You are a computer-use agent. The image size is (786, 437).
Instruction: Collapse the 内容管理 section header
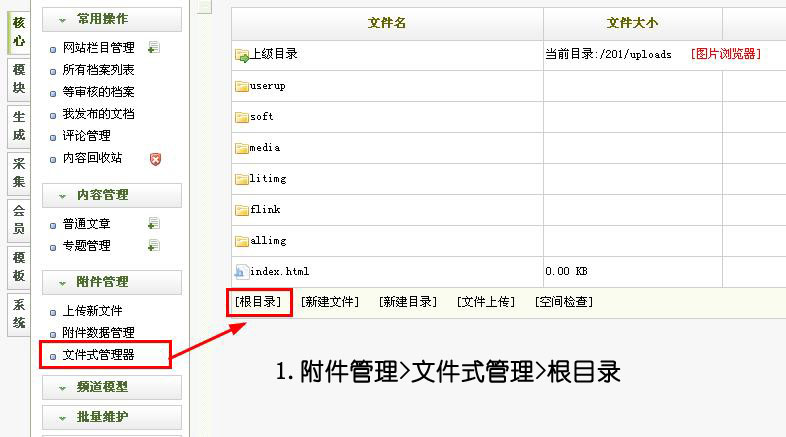tap(111, 195)
